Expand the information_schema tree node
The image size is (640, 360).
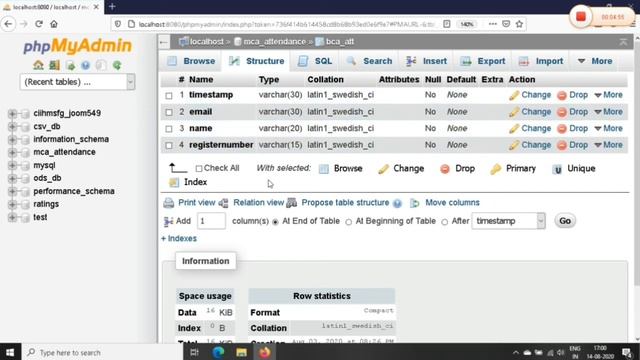[x=12, y=140]
